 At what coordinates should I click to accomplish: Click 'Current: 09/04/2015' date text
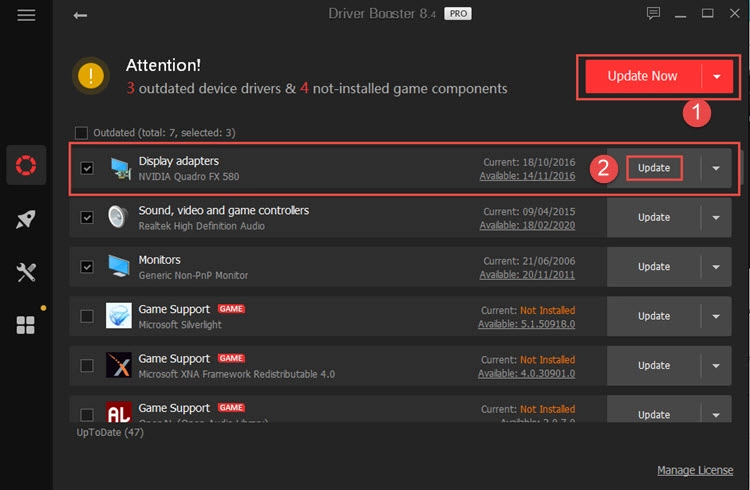(x=529, y=212)
